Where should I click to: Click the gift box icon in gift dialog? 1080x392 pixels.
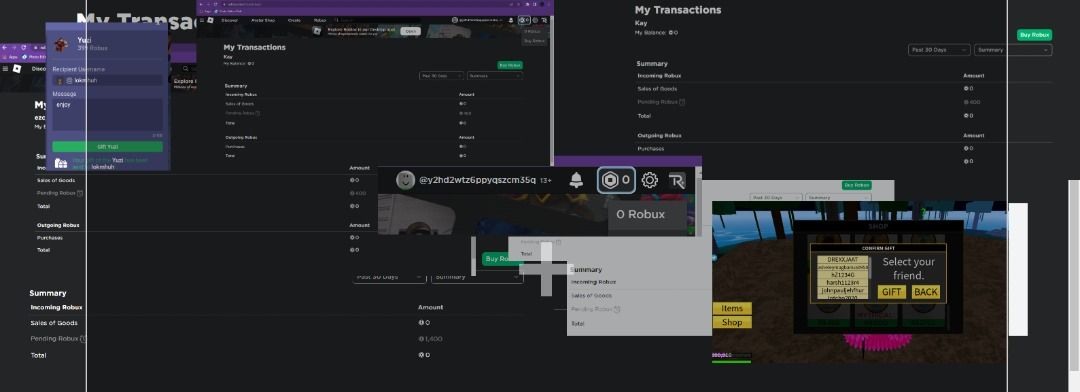click(x=61, y=163)
